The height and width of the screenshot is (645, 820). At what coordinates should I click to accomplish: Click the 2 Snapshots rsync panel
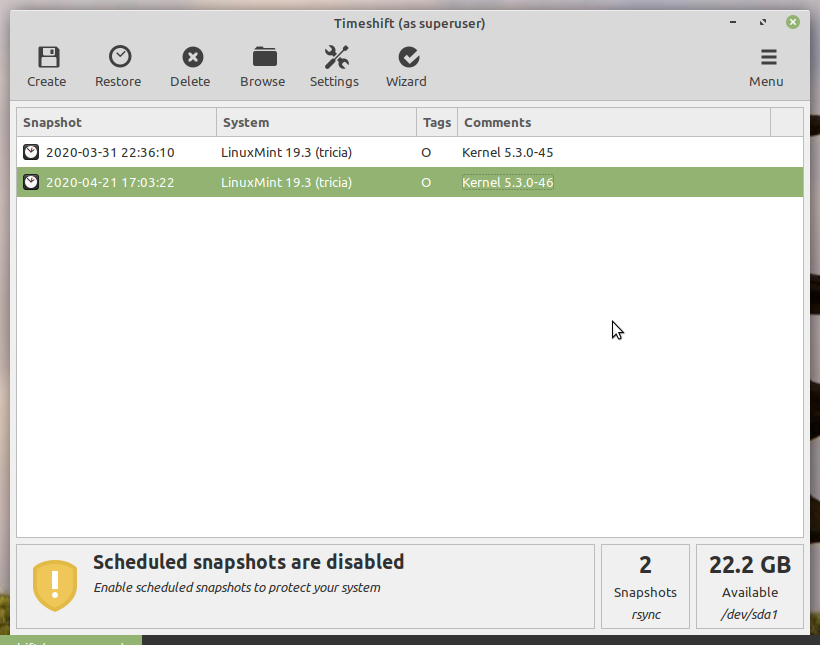[645, 586]
